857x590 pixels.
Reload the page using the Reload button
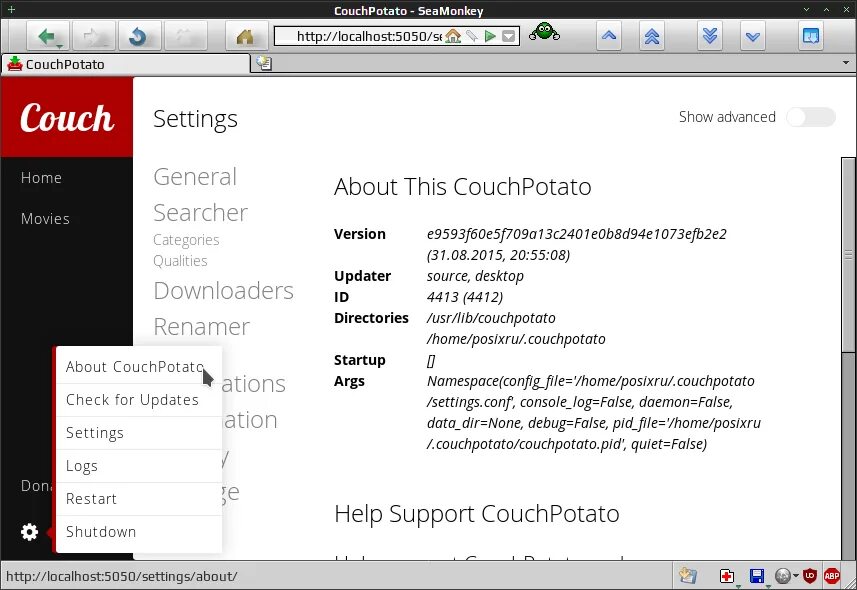pyautogui.click(x=137, y=37)
